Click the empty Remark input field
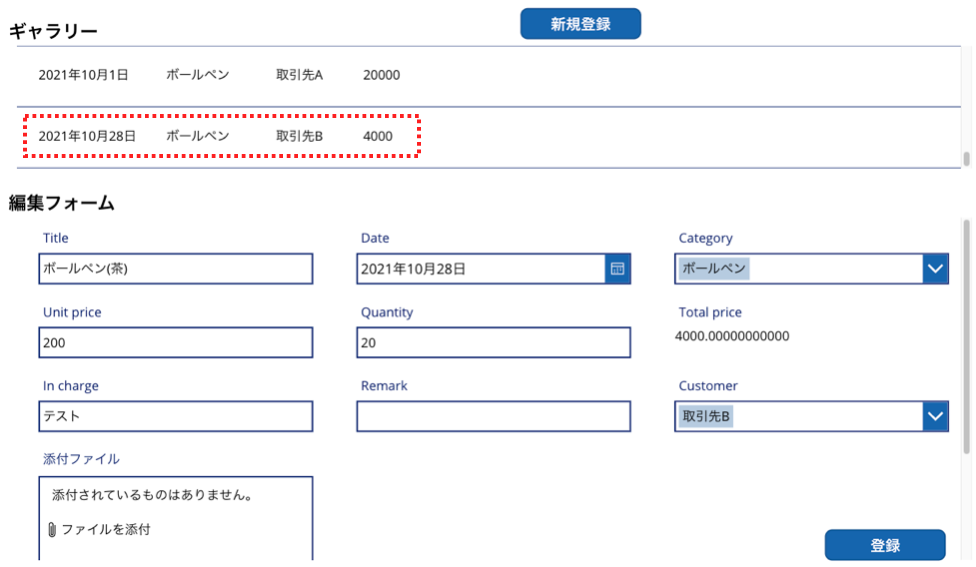The image size is (976, 567). [494, 416]
